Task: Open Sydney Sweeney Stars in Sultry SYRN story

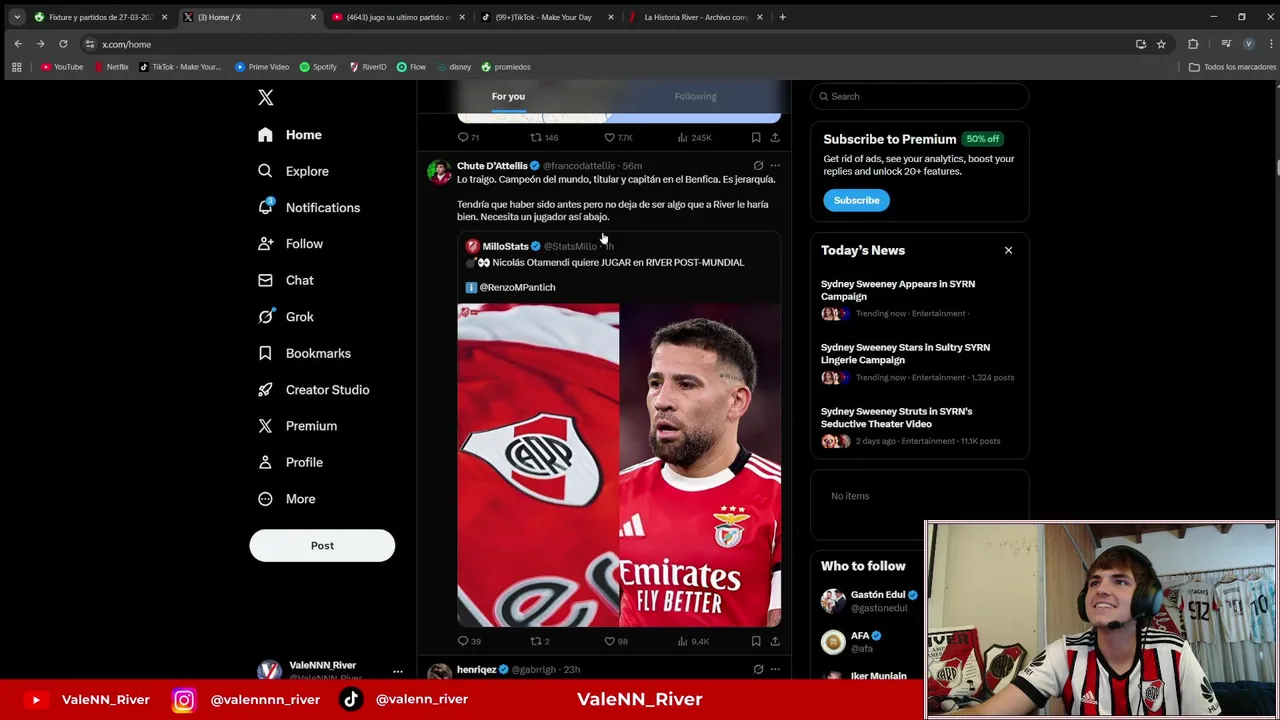Action: tap(905, 353)
